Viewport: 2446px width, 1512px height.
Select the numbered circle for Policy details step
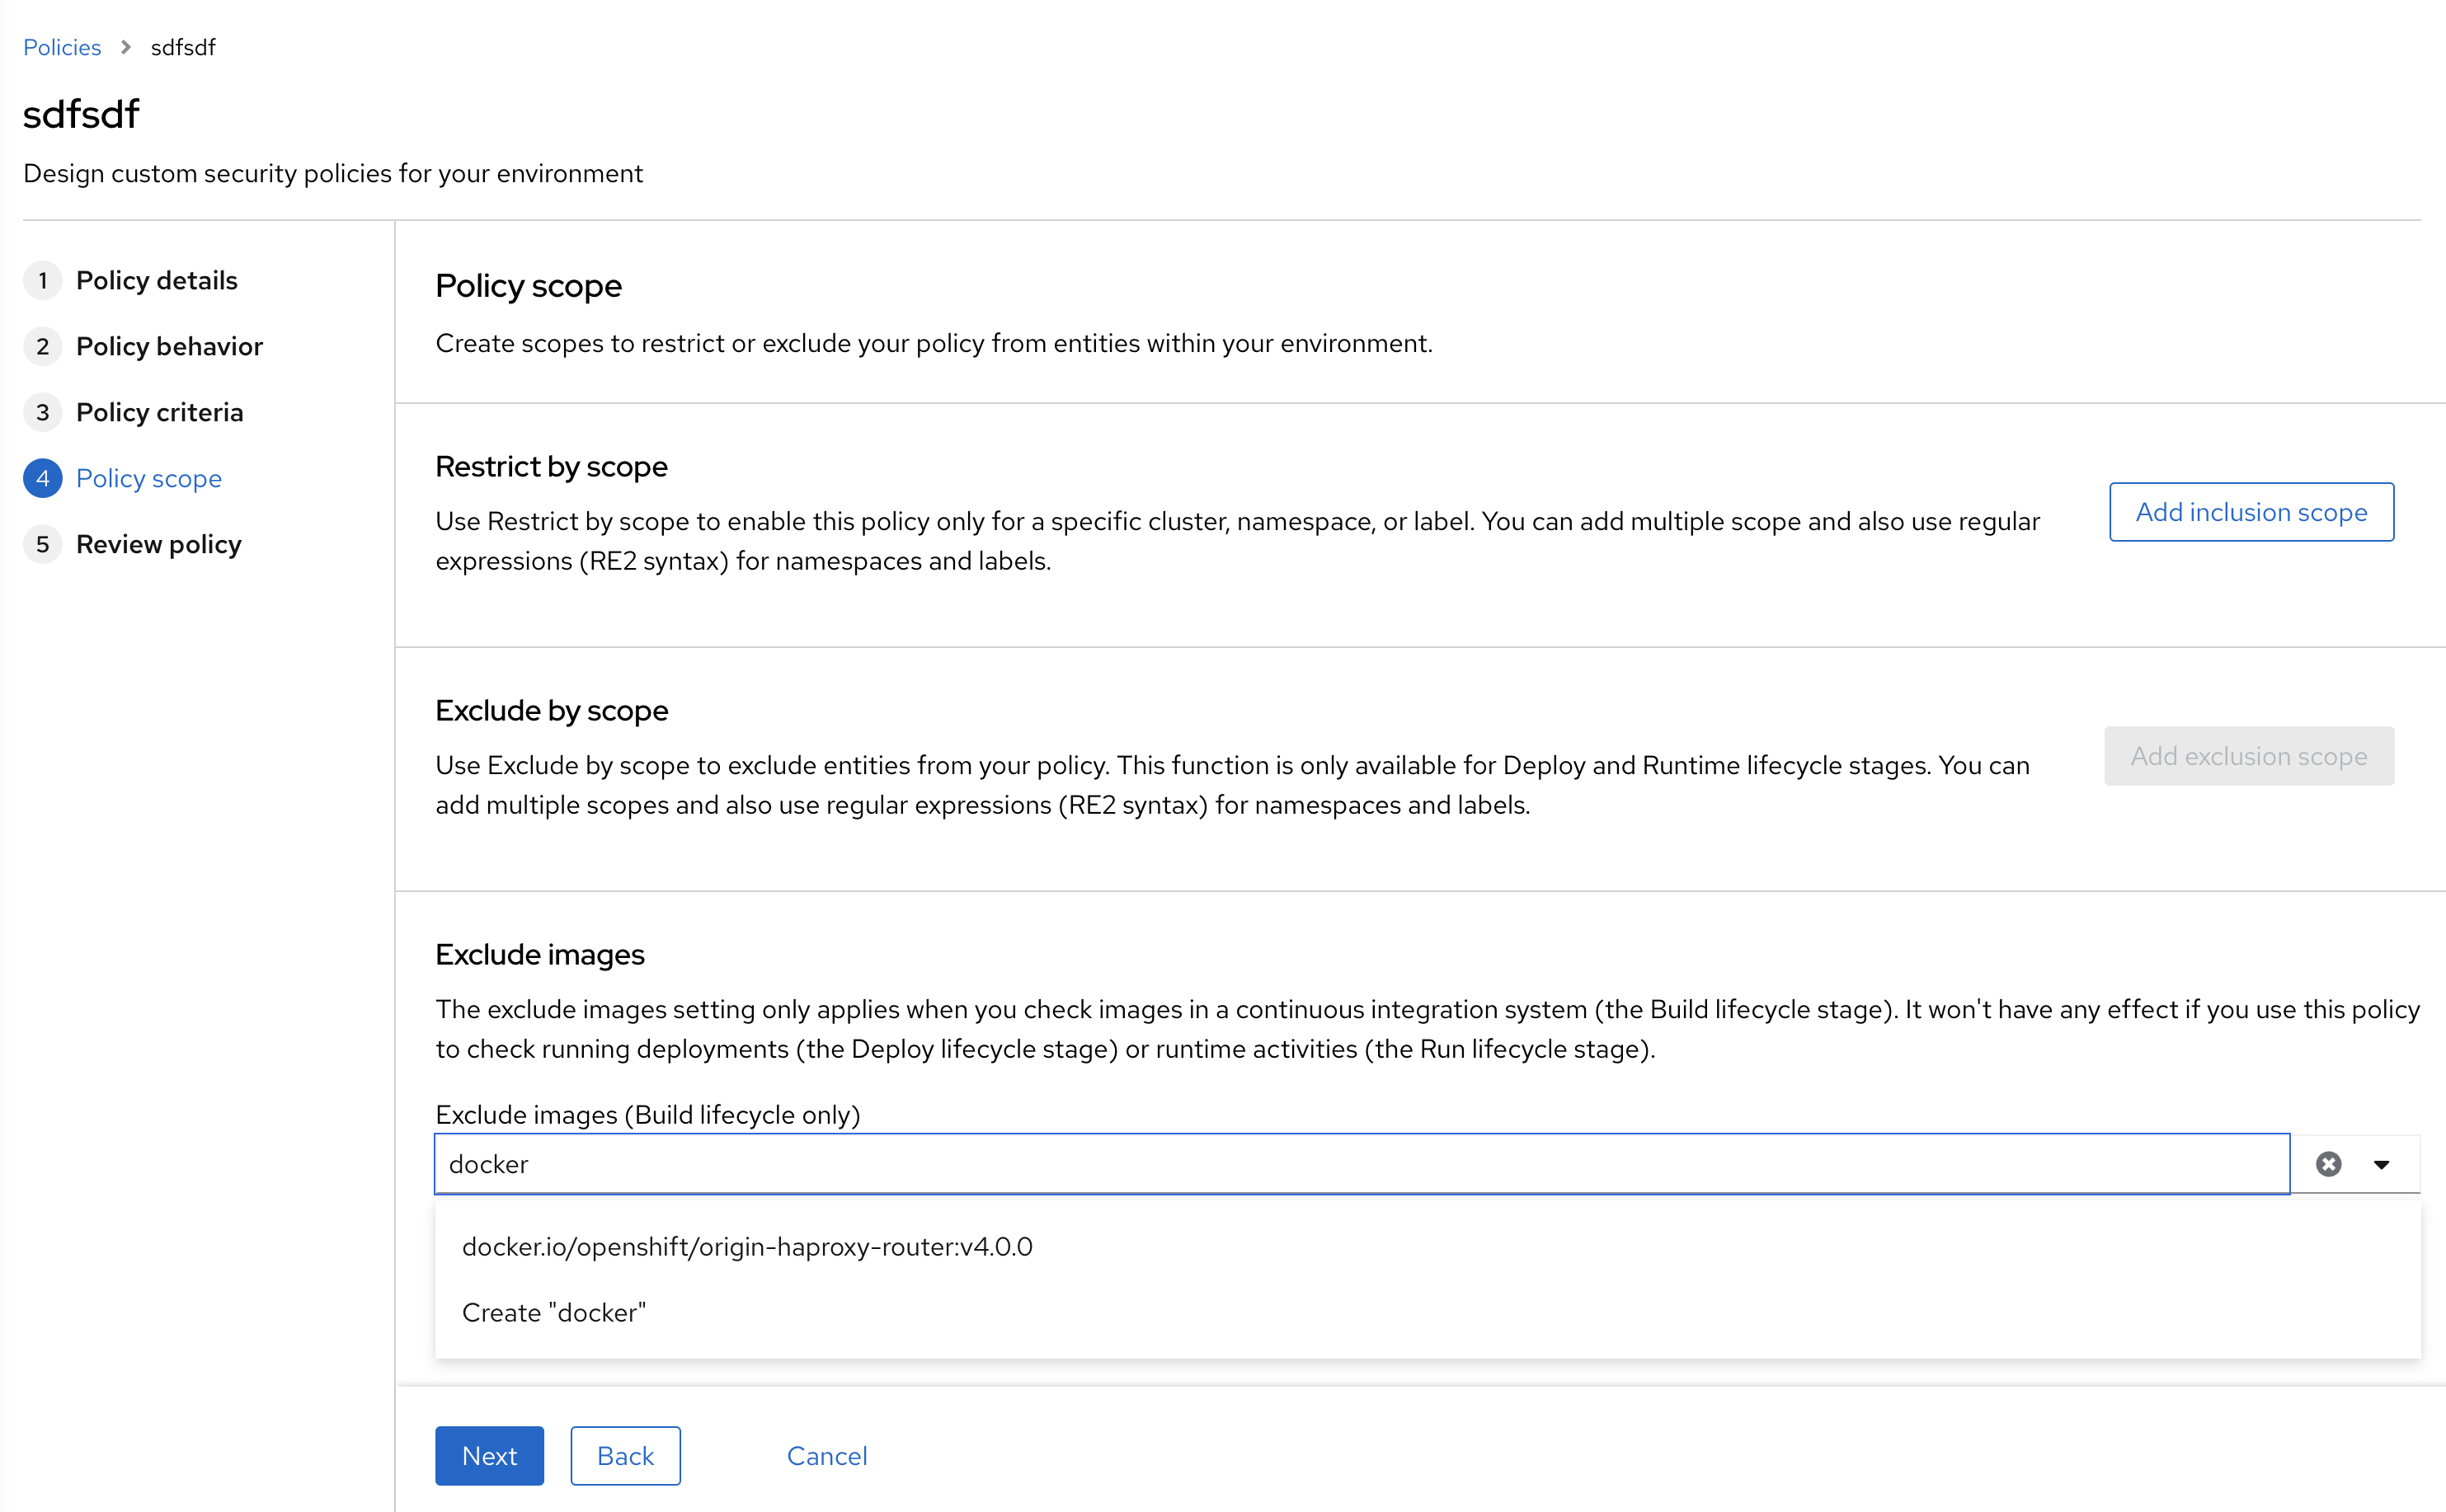(42, 280)
